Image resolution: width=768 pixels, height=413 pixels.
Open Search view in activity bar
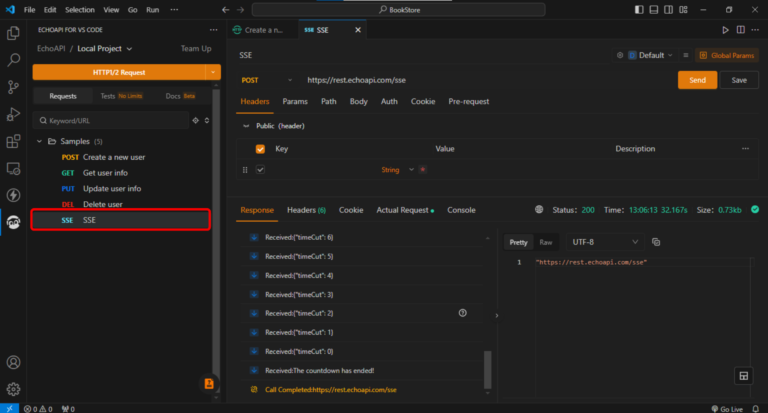click(x=14, y=60)
